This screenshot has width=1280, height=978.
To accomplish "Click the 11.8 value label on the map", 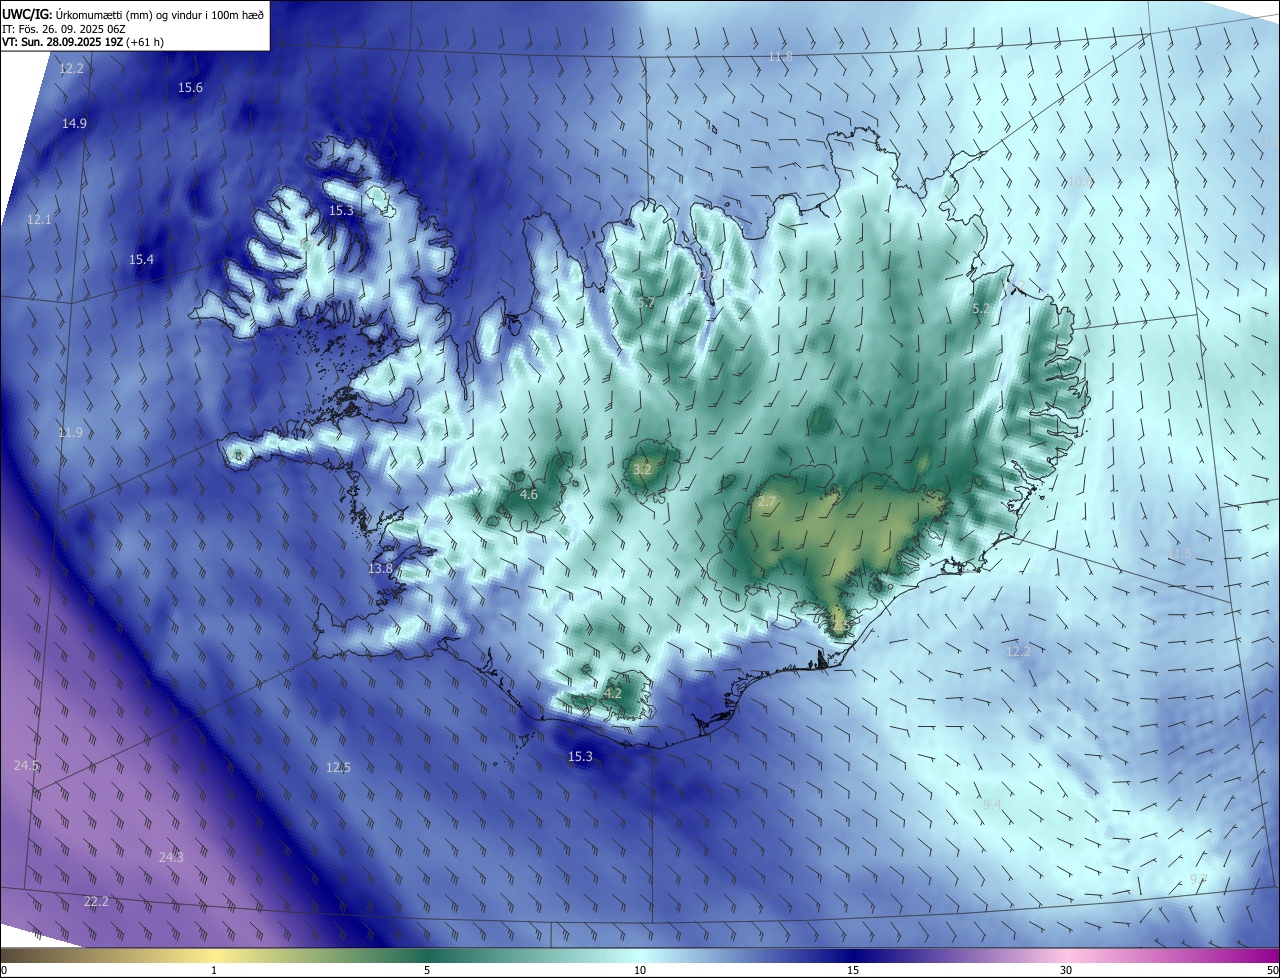I will [x=780, y=57].
